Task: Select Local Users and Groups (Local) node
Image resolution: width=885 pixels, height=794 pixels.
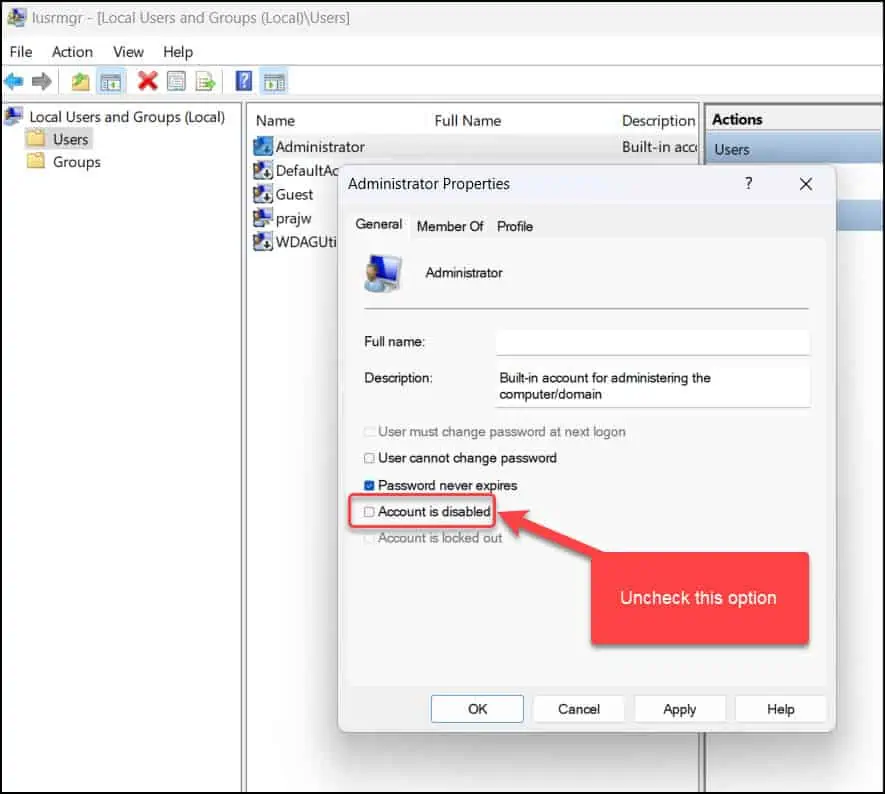Action: (127, 117)
